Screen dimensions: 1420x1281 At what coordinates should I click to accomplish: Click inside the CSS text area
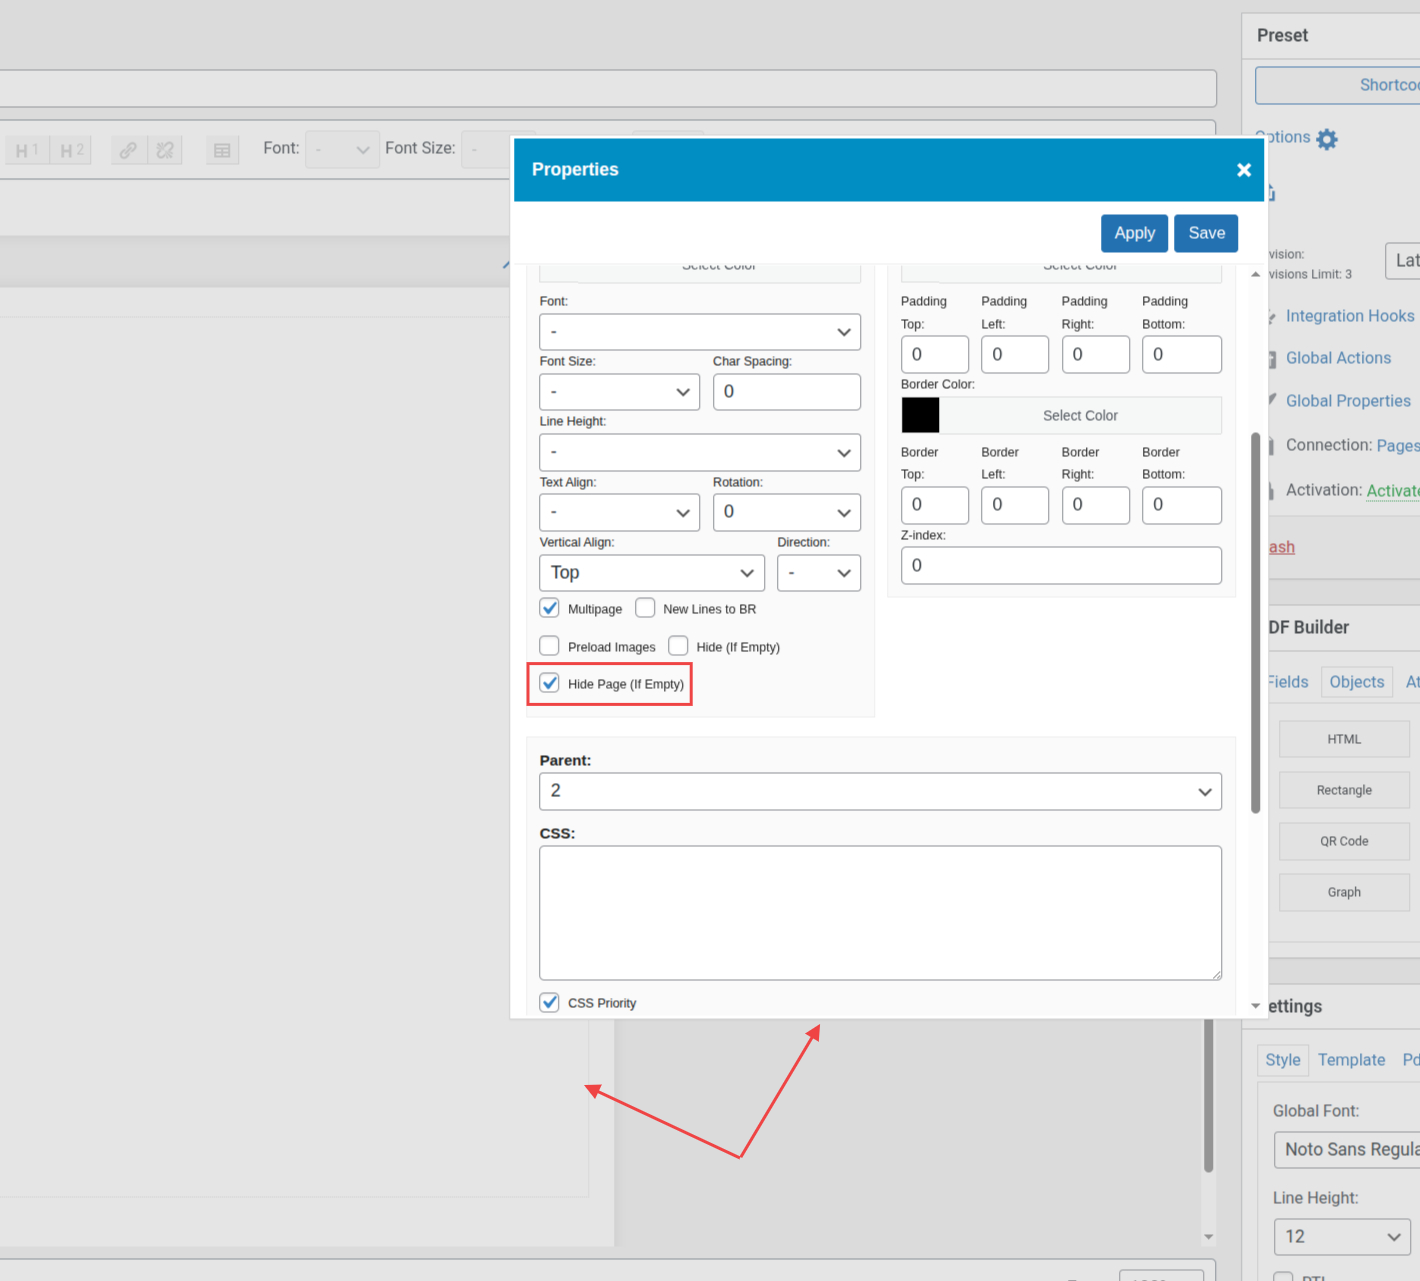[880, 913]
